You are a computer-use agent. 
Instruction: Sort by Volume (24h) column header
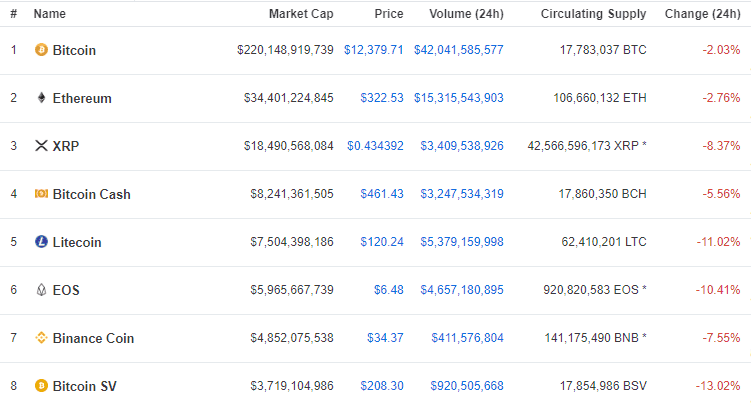[x=466, y=14]
